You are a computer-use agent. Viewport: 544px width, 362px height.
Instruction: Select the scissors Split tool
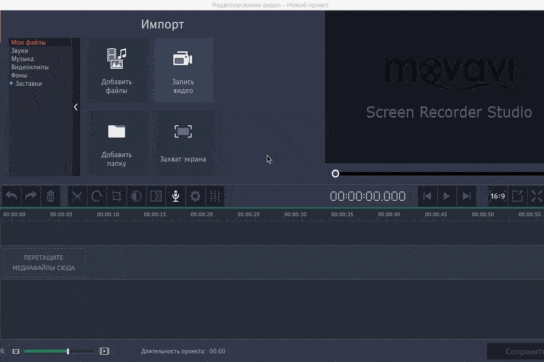pos(77,196)
